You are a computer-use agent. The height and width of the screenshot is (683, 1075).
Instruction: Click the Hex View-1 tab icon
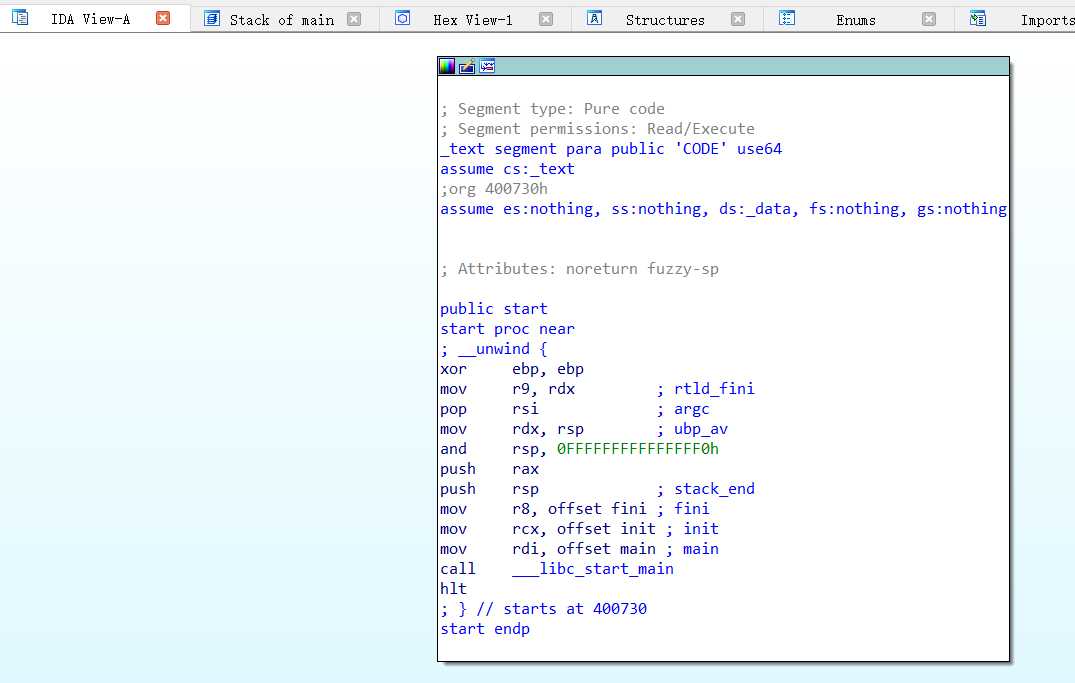402,19
